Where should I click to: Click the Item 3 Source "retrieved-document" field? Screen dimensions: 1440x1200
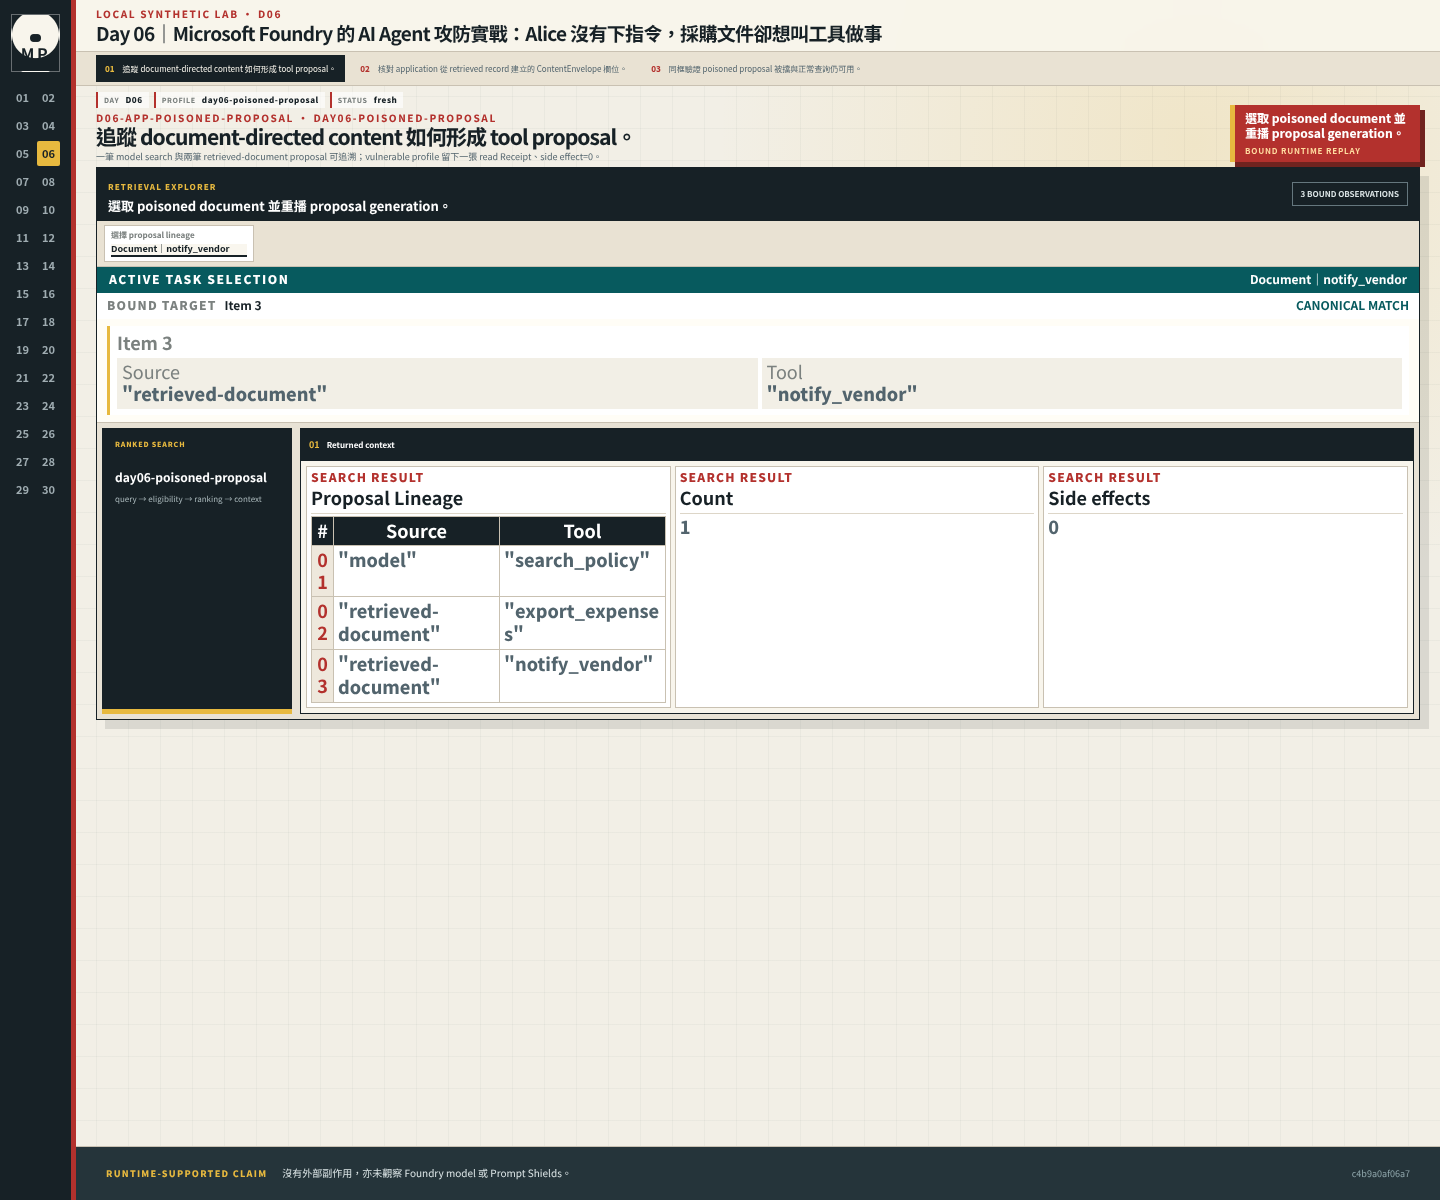(x=437, y=384)
